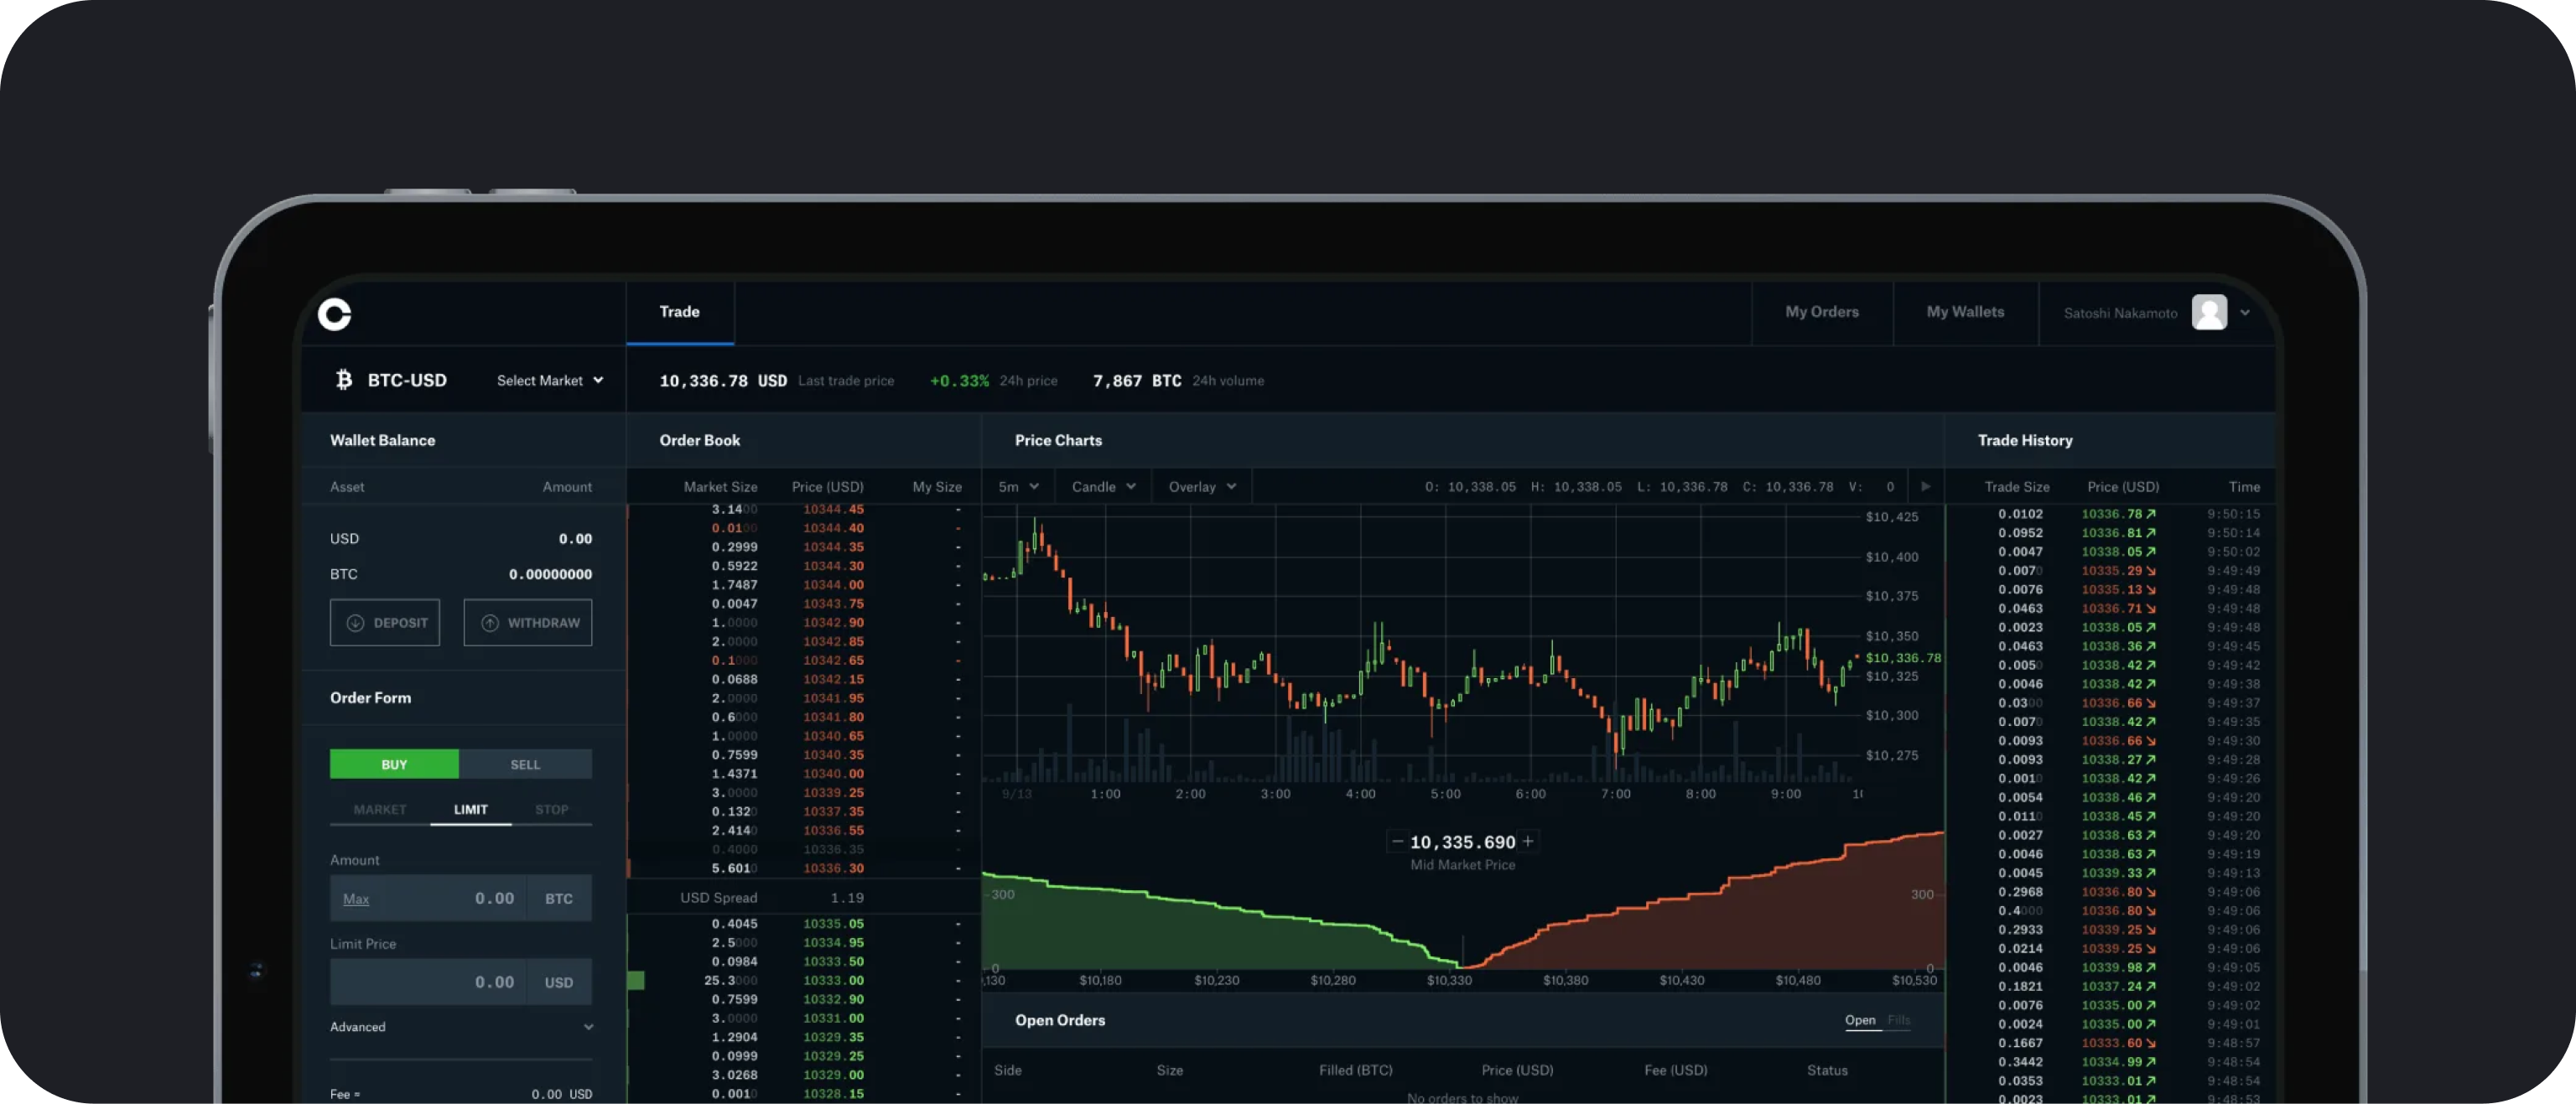Select the MARKET order type tab
The image size is (2576, 1104).
380,809
